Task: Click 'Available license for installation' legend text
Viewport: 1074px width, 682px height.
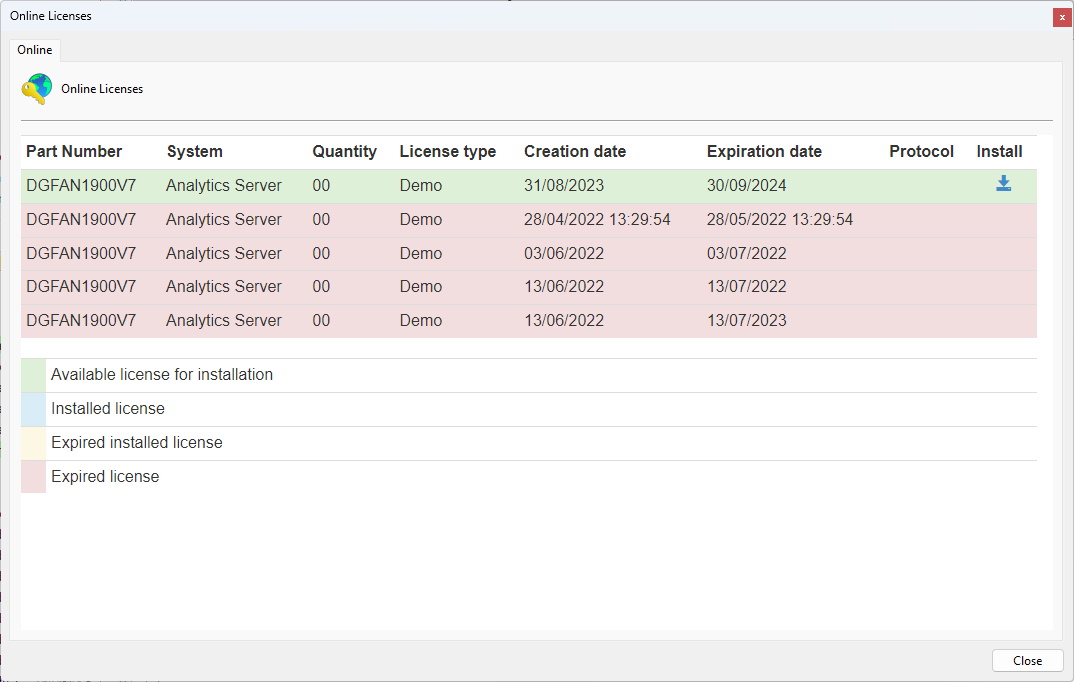Action: click(162, 375)
